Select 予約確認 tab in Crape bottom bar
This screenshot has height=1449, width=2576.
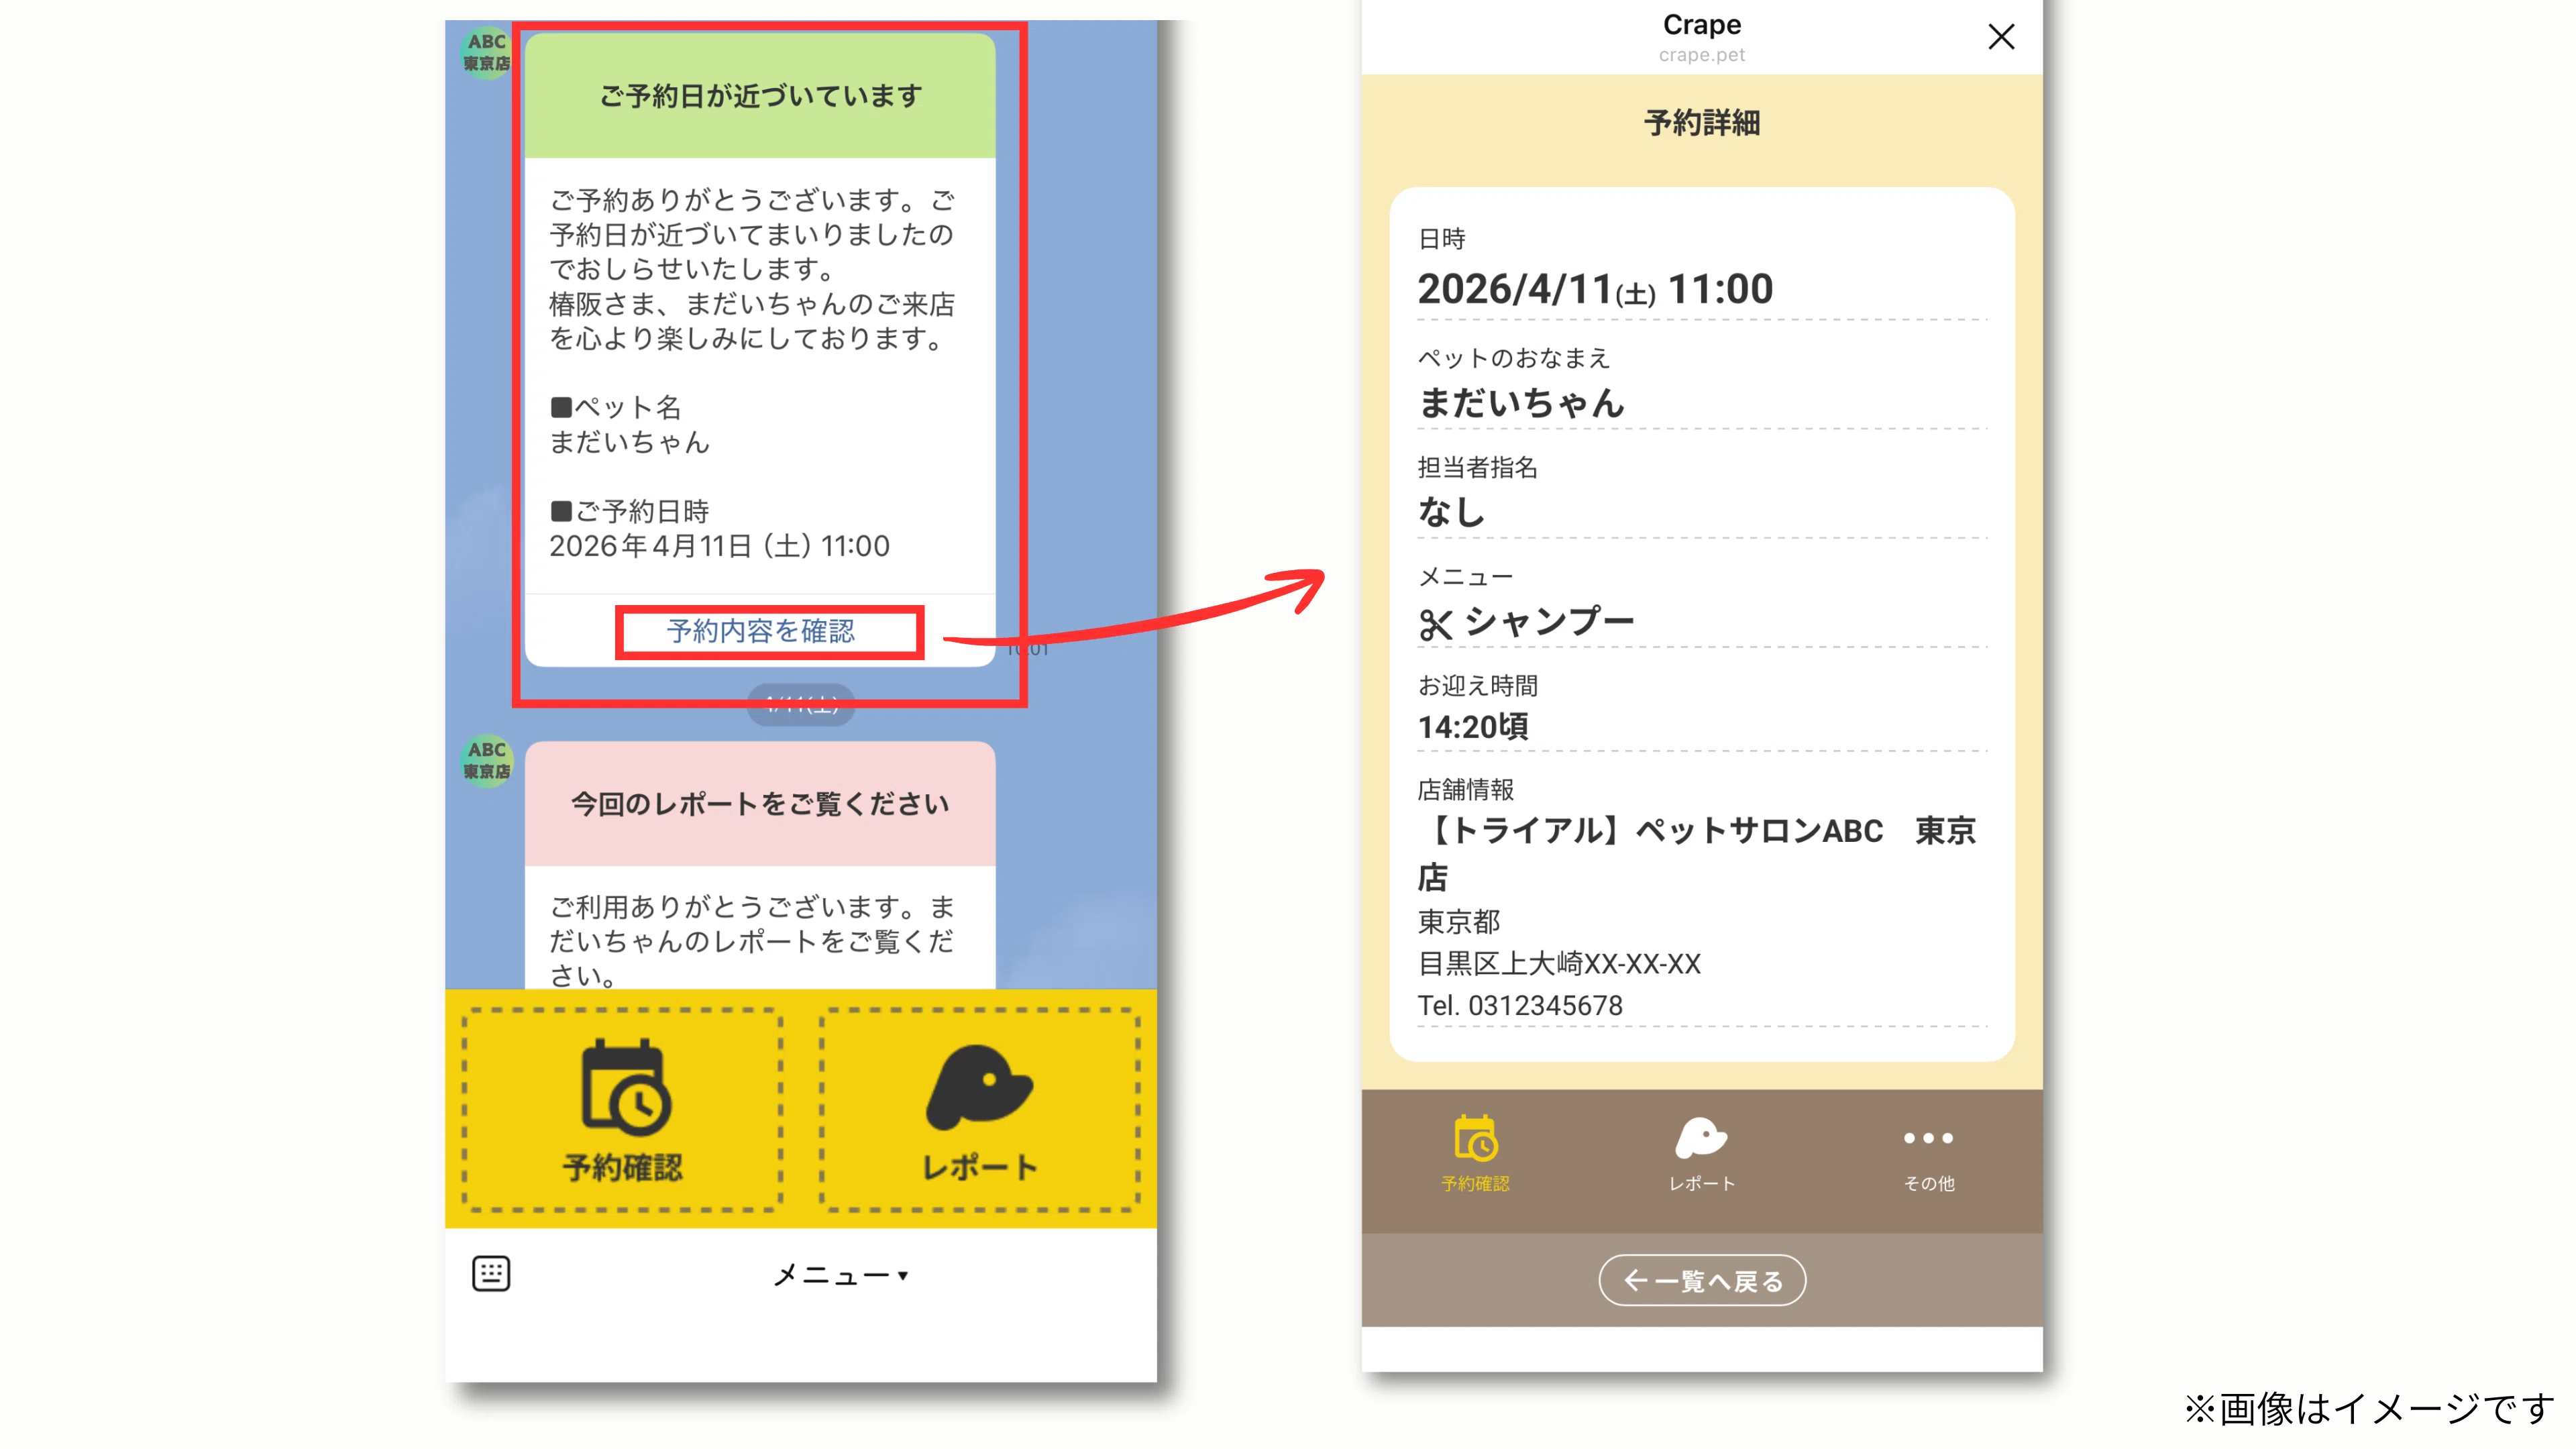tap(1475, 1153)
